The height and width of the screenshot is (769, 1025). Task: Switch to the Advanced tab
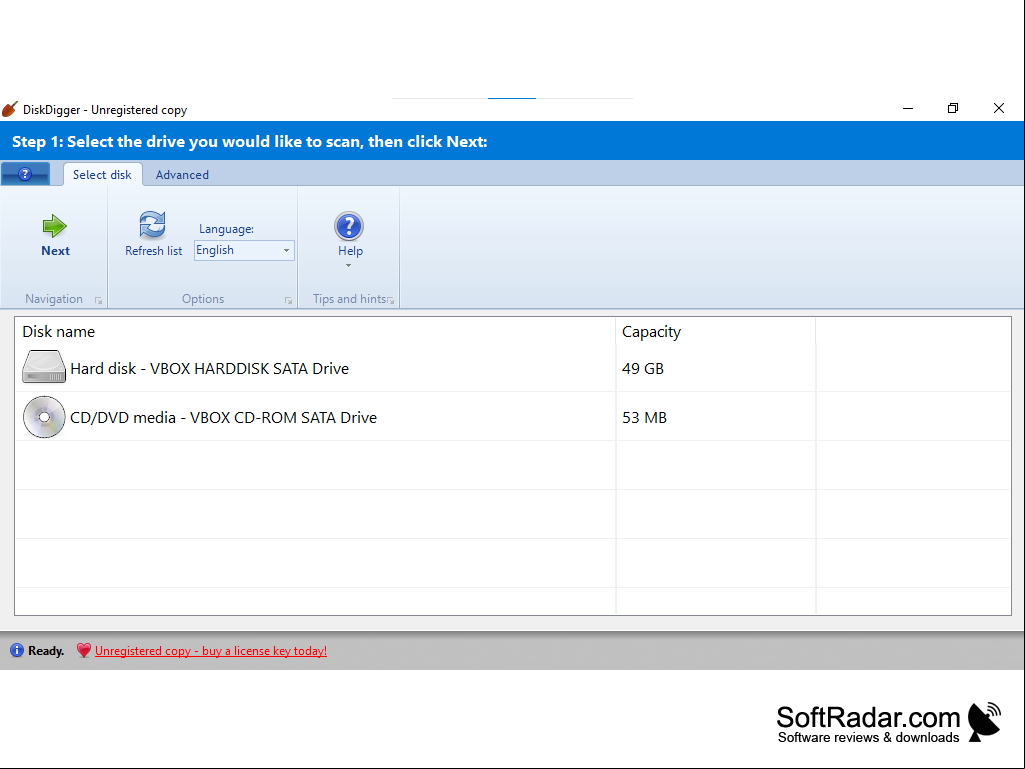click(x=182, y=175)
